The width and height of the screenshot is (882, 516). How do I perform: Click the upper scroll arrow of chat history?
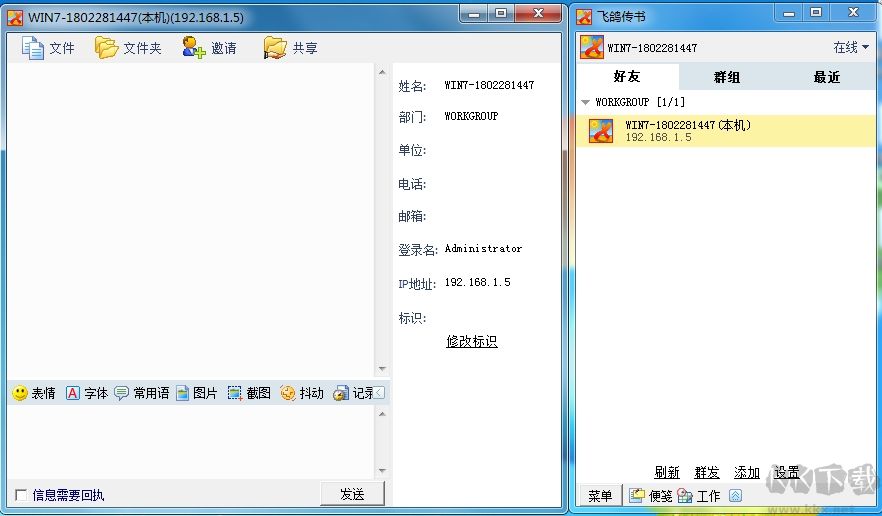coord(382,72)
